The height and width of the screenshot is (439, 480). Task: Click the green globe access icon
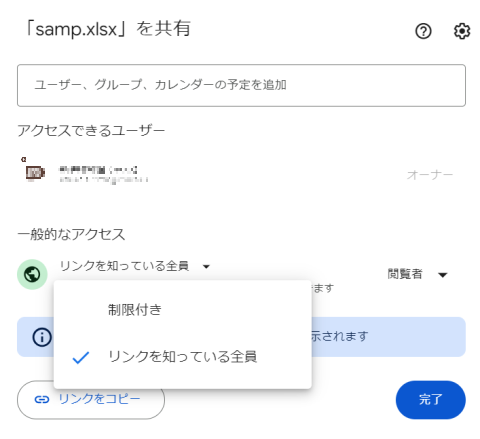click(32, 274)
